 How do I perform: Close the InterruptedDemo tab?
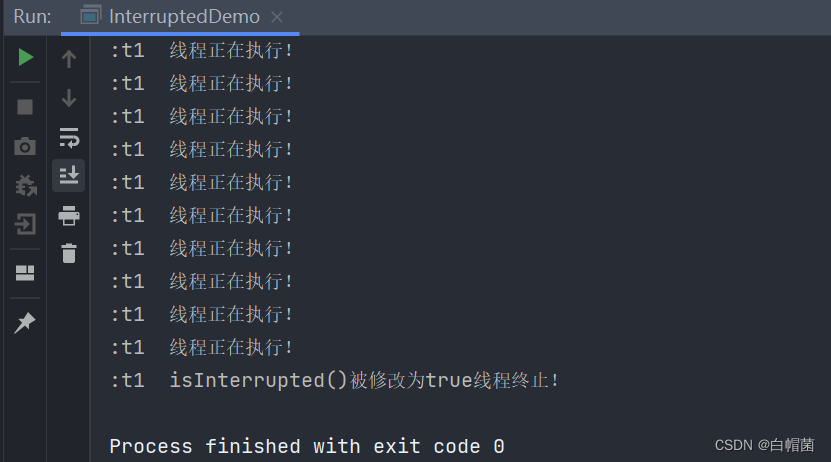point(277,17)
